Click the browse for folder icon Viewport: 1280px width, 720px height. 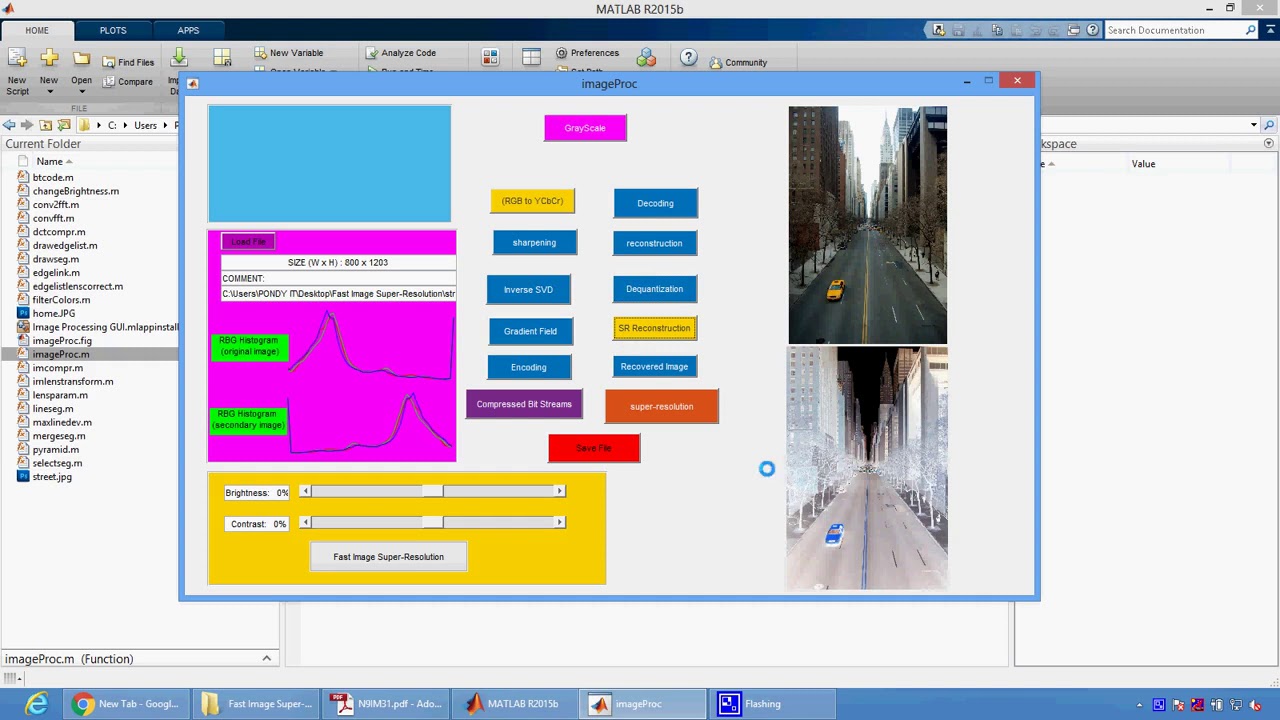pos(64,125)
